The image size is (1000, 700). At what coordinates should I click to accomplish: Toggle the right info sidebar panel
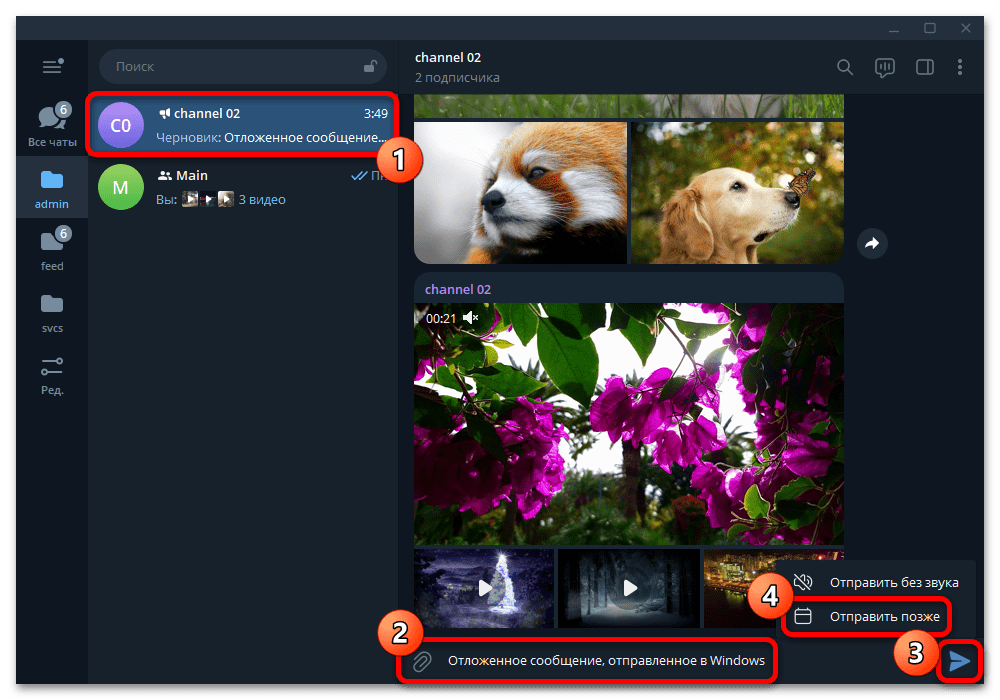click(x=925, y=67)
